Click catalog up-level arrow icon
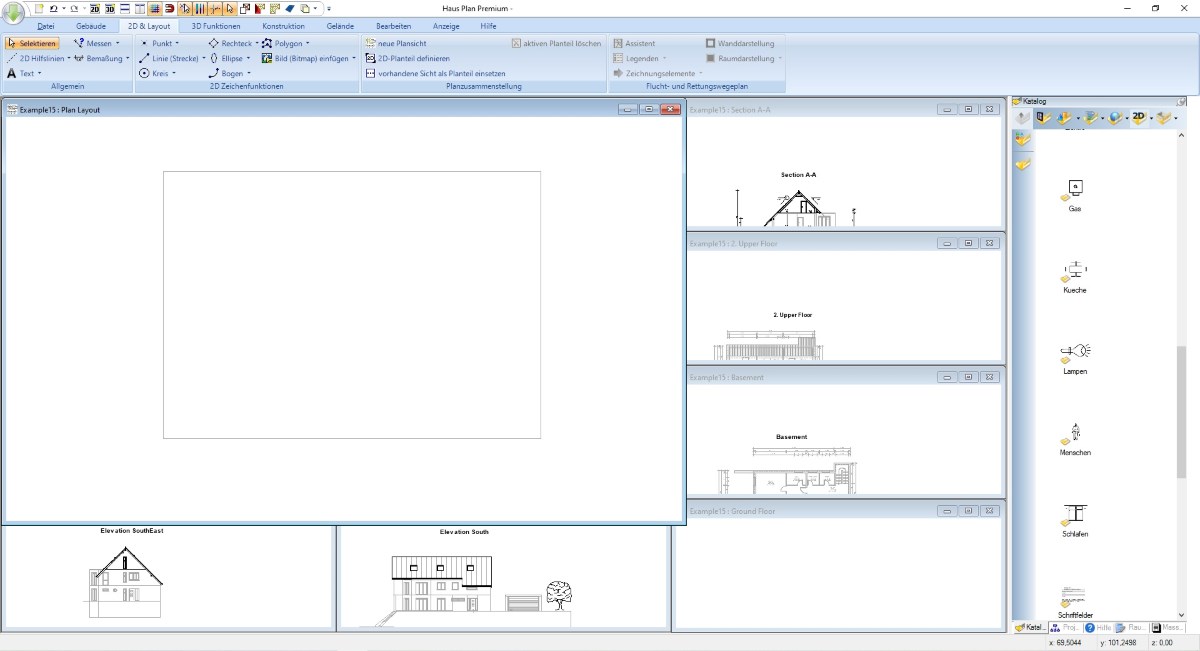 1021,118
